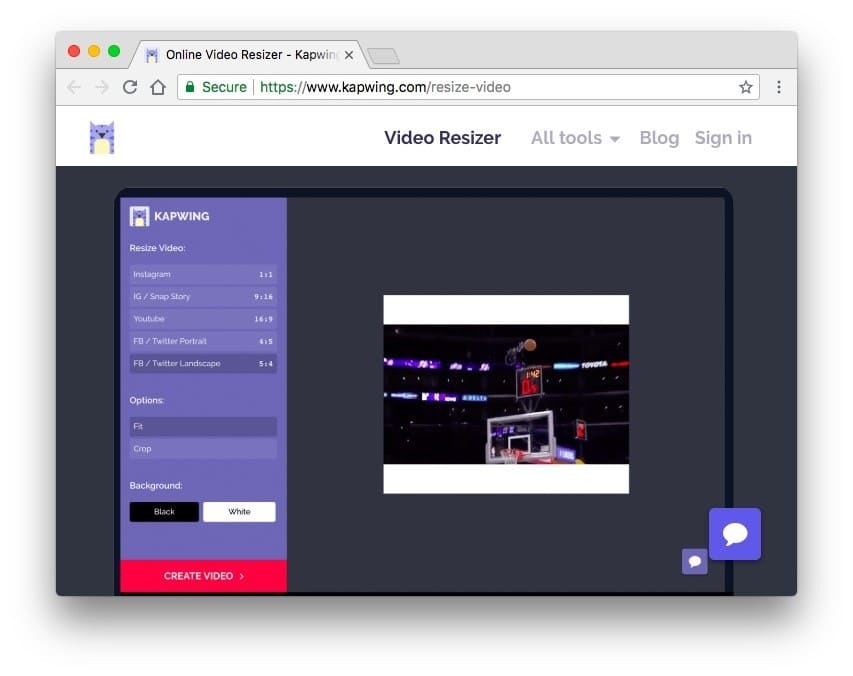Select the Youtube 16:9 format

203,319
